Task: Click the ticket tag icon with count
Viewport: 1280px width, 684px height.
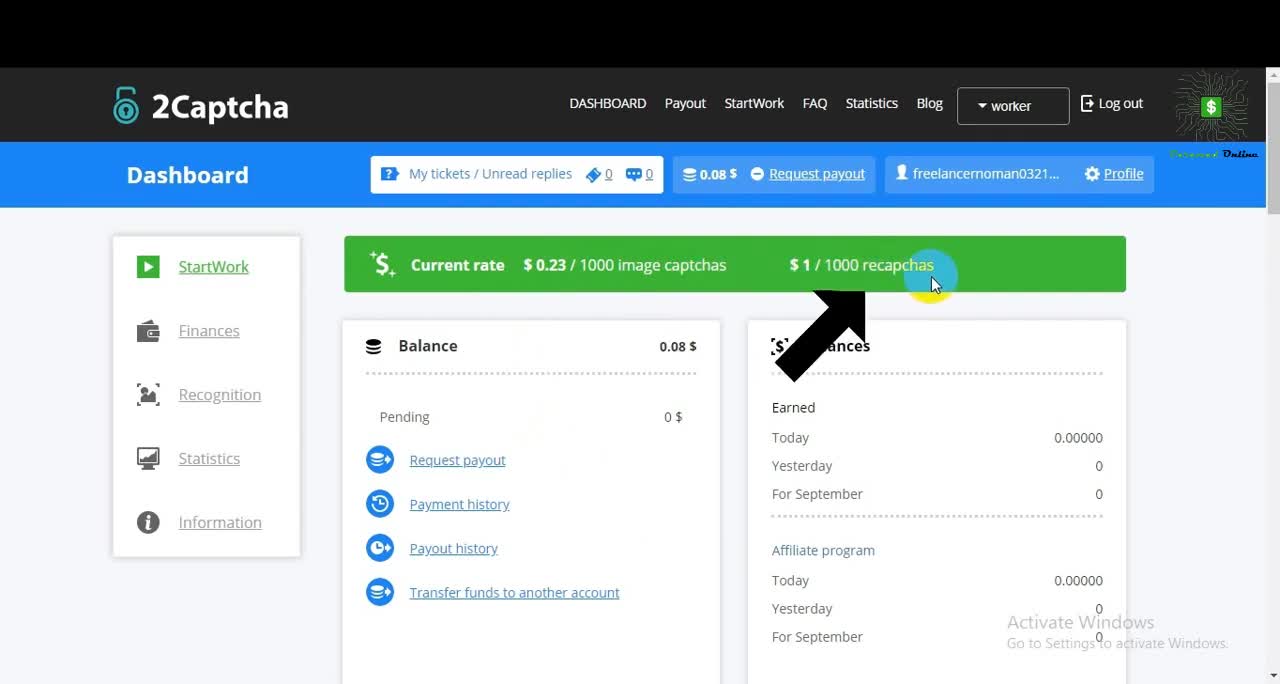Action: (593, 174)
